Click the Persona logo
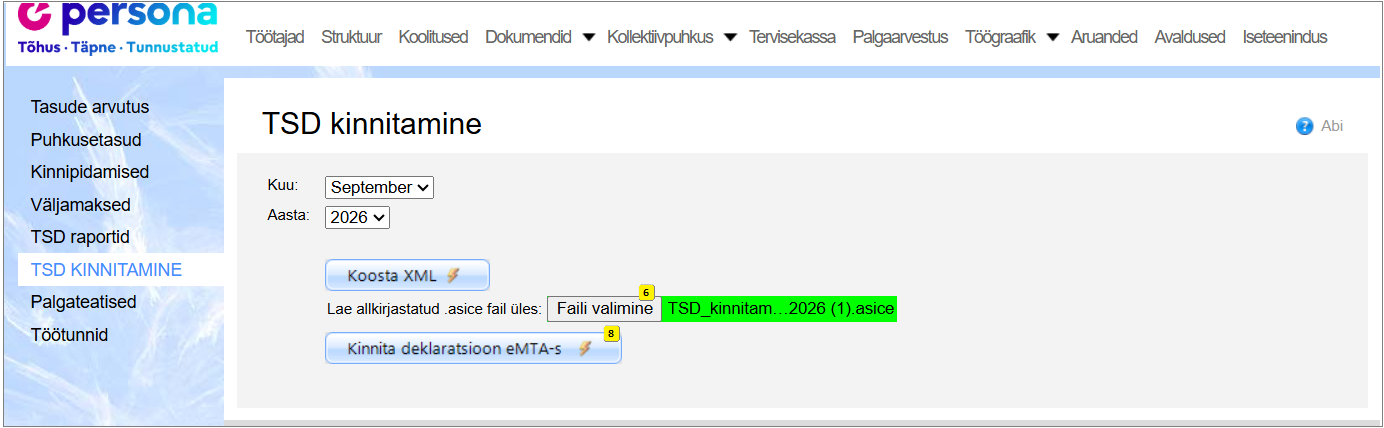 (x=118, y=28)
